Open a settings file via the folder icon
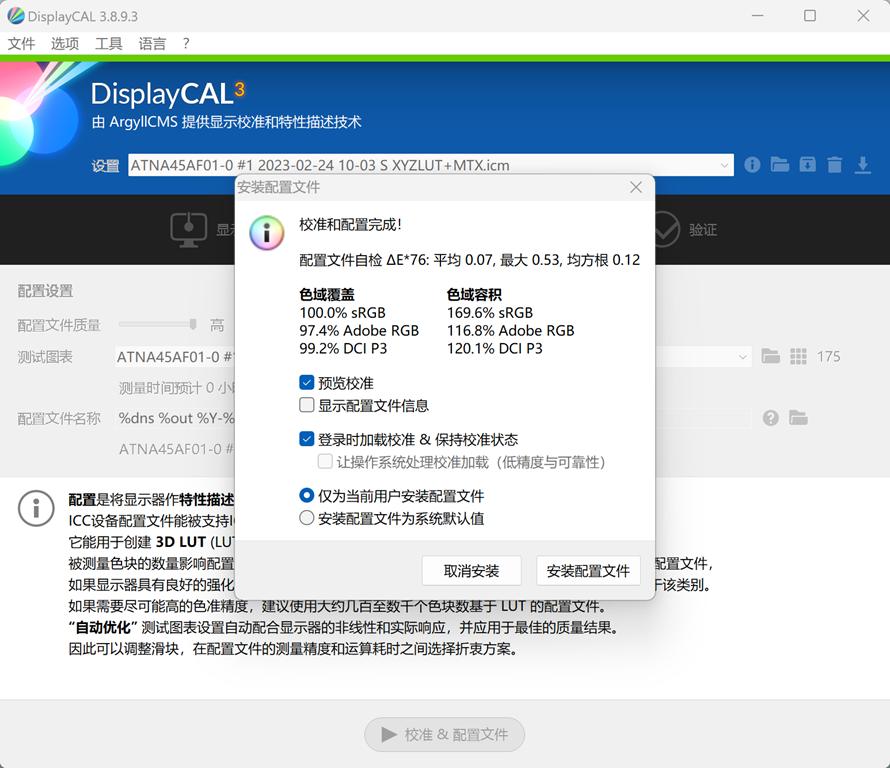This screenshot has height=768, width=890. [x=780, y=164]
